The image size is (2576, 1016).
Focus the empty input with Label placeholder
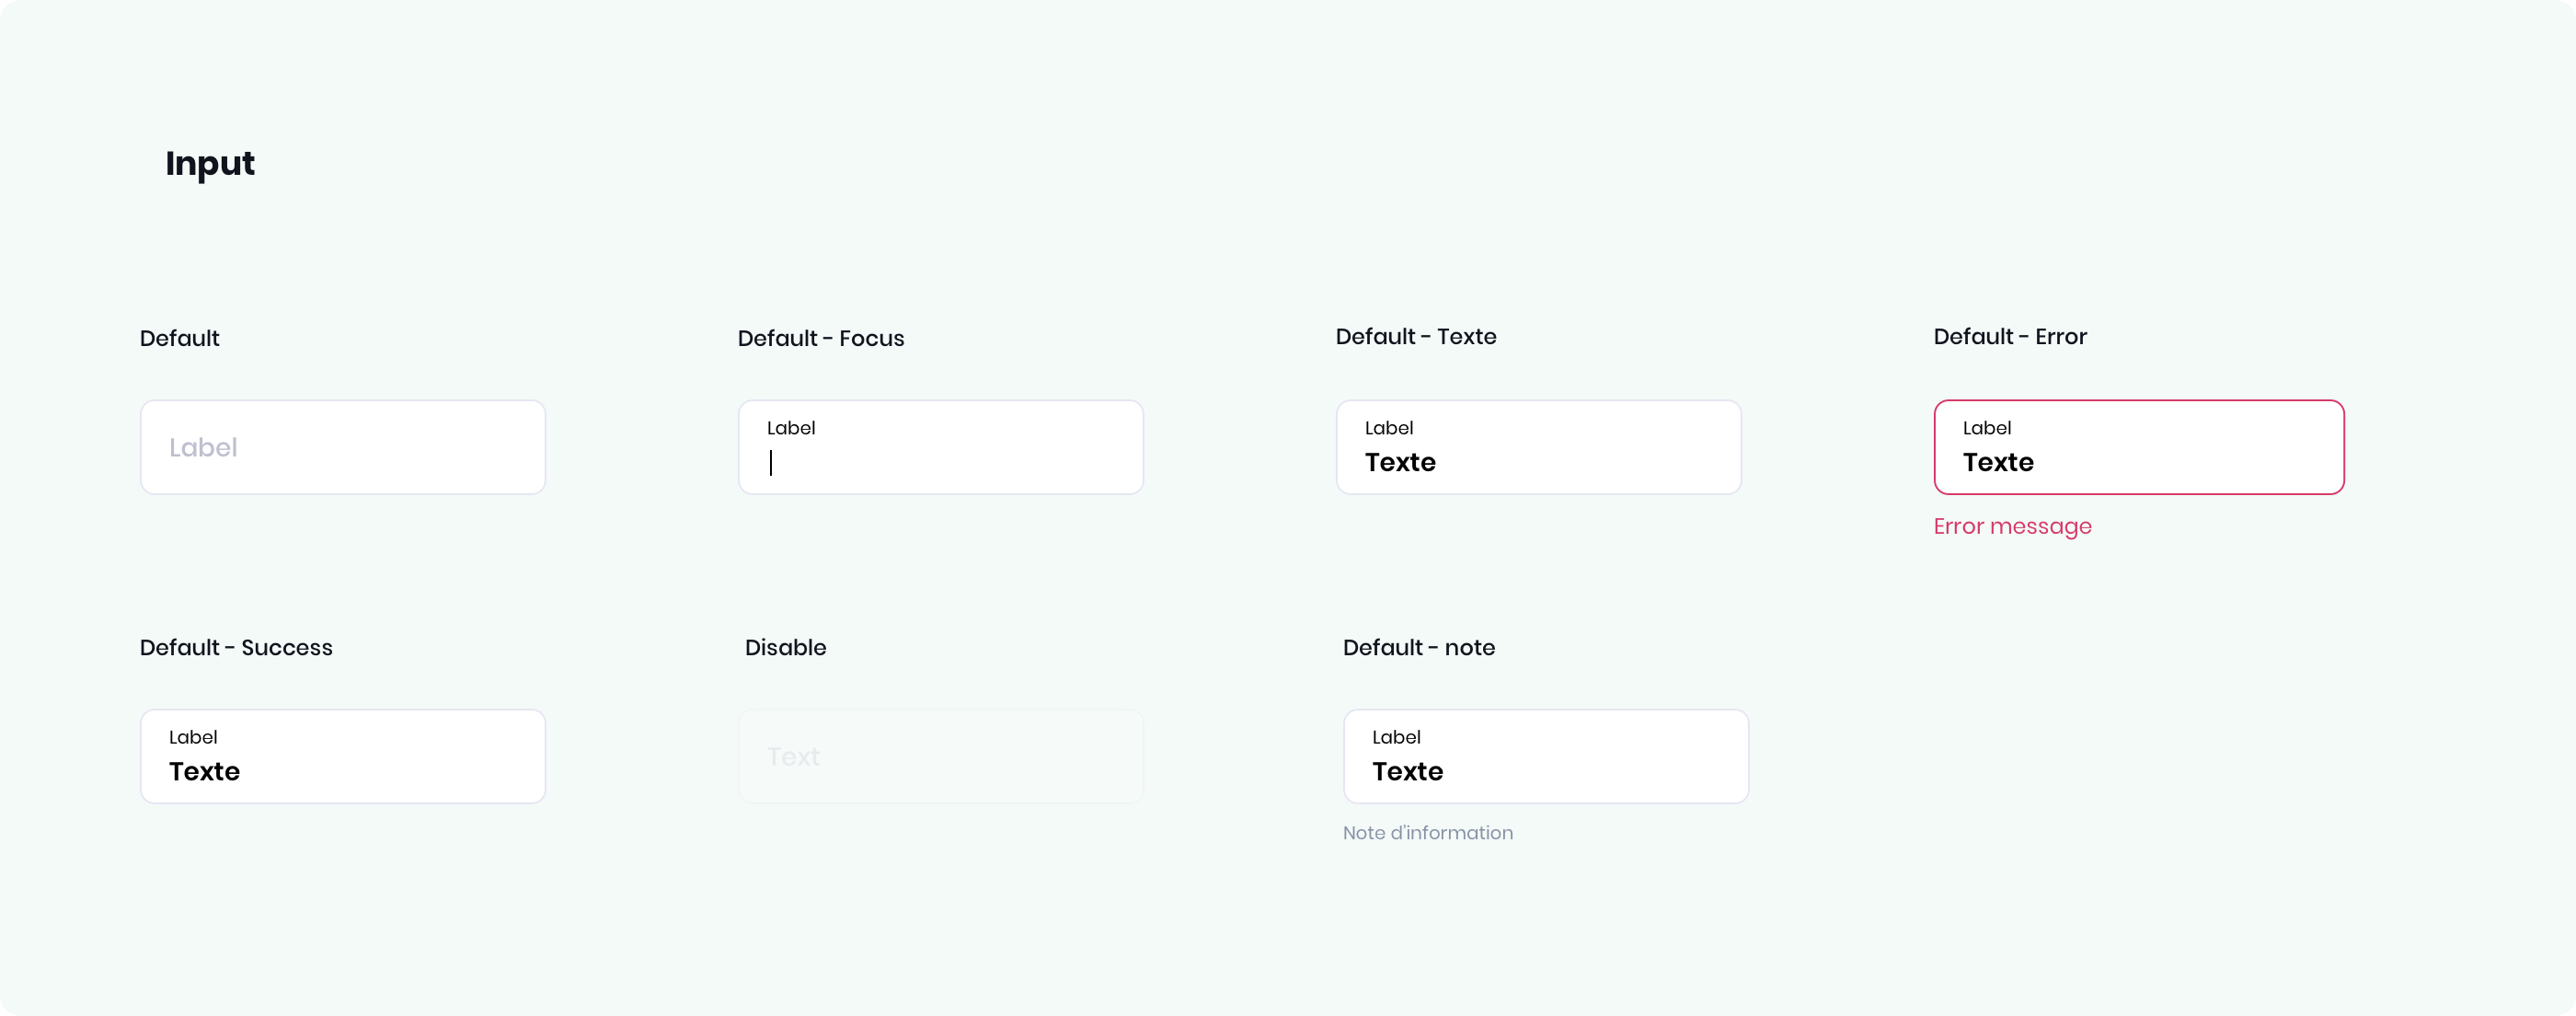click(x=343, y=447)
